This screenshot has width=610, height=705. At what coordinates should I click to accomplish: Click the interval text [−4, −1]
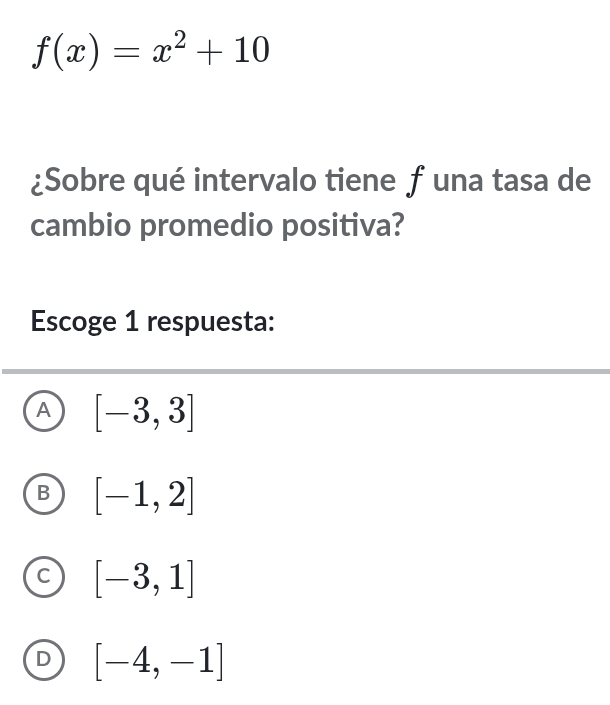[x=158, y=661]
